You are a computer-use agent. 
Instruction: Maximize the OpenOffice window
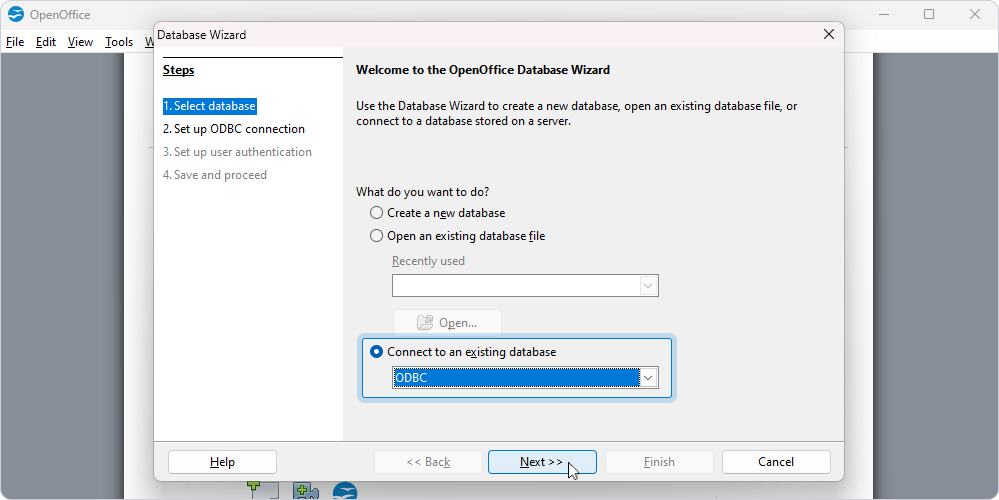coord(929,14)
